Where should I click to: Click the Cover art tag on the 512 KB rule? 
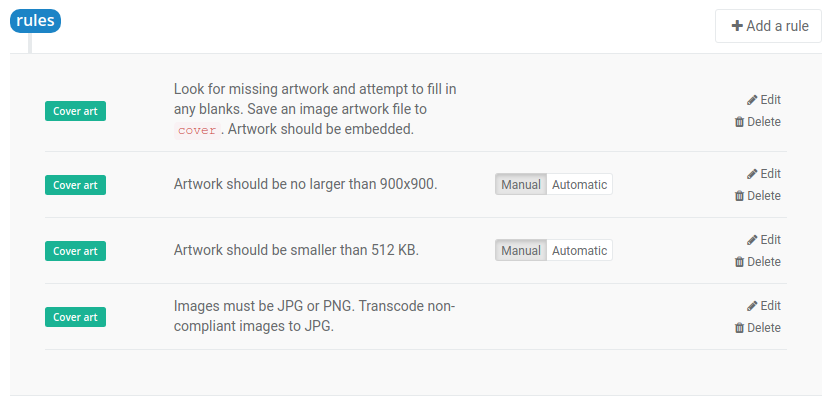click(75, 251)
